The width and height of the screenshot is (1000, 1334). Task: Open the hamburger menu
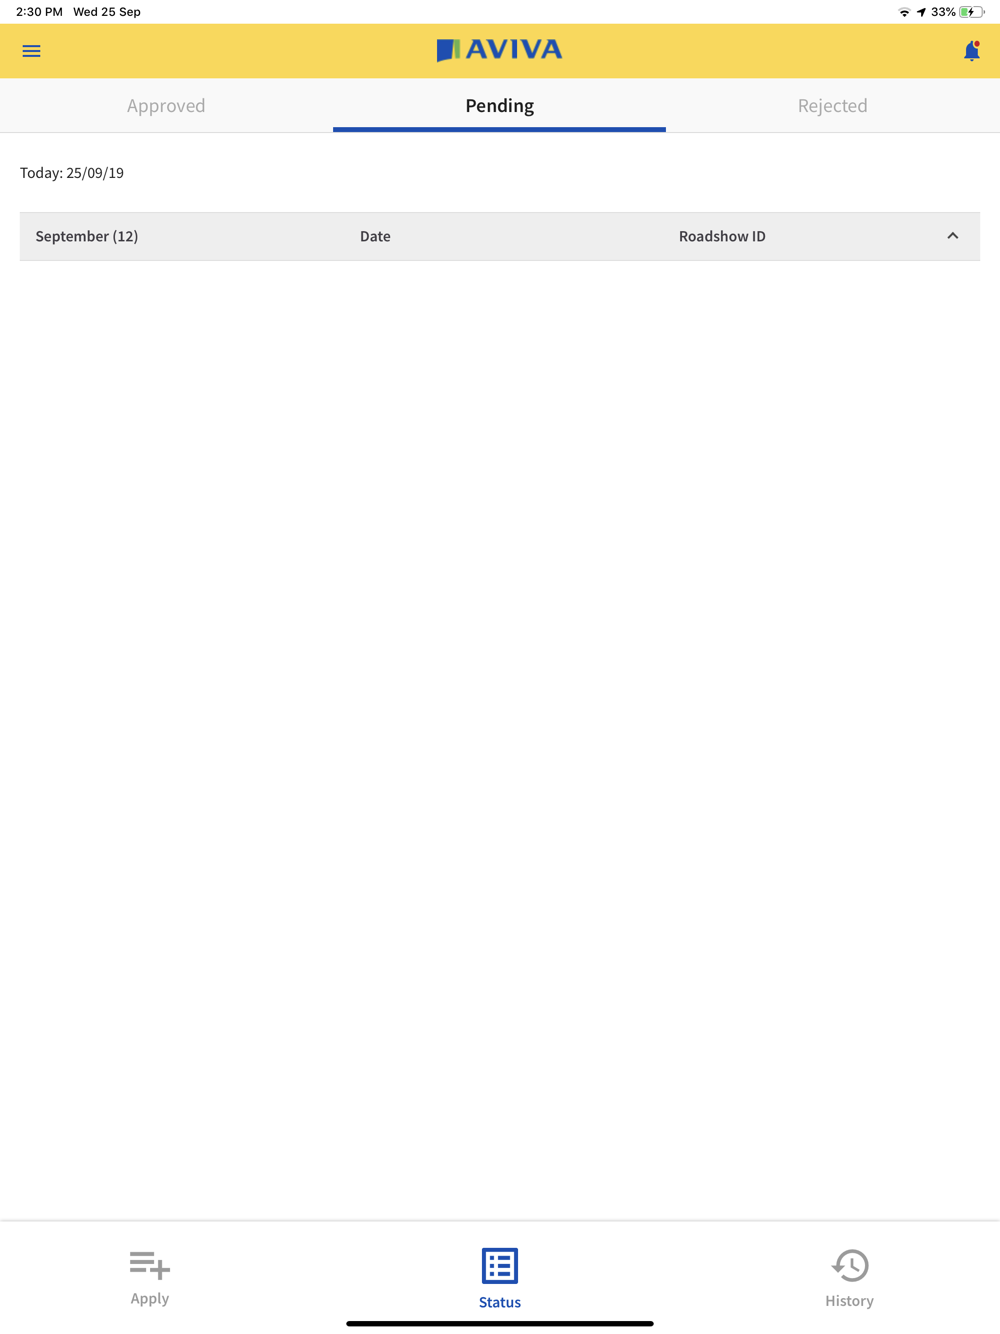(x=31, y=51)
